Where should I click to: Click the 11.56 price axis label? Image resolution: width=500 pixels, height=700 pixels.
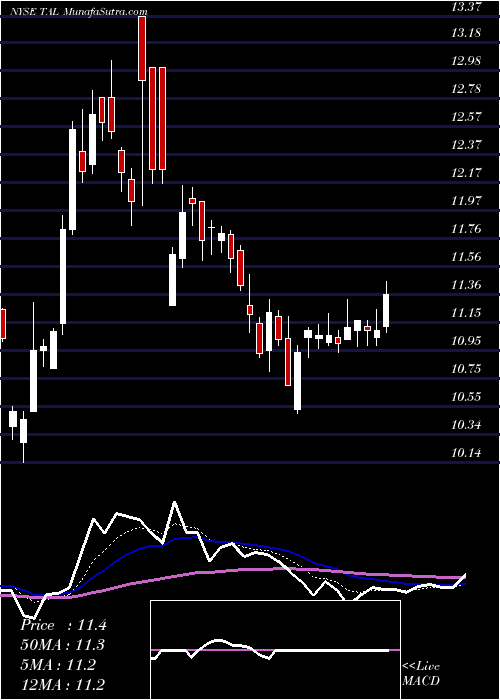click(x=467, y=257)
